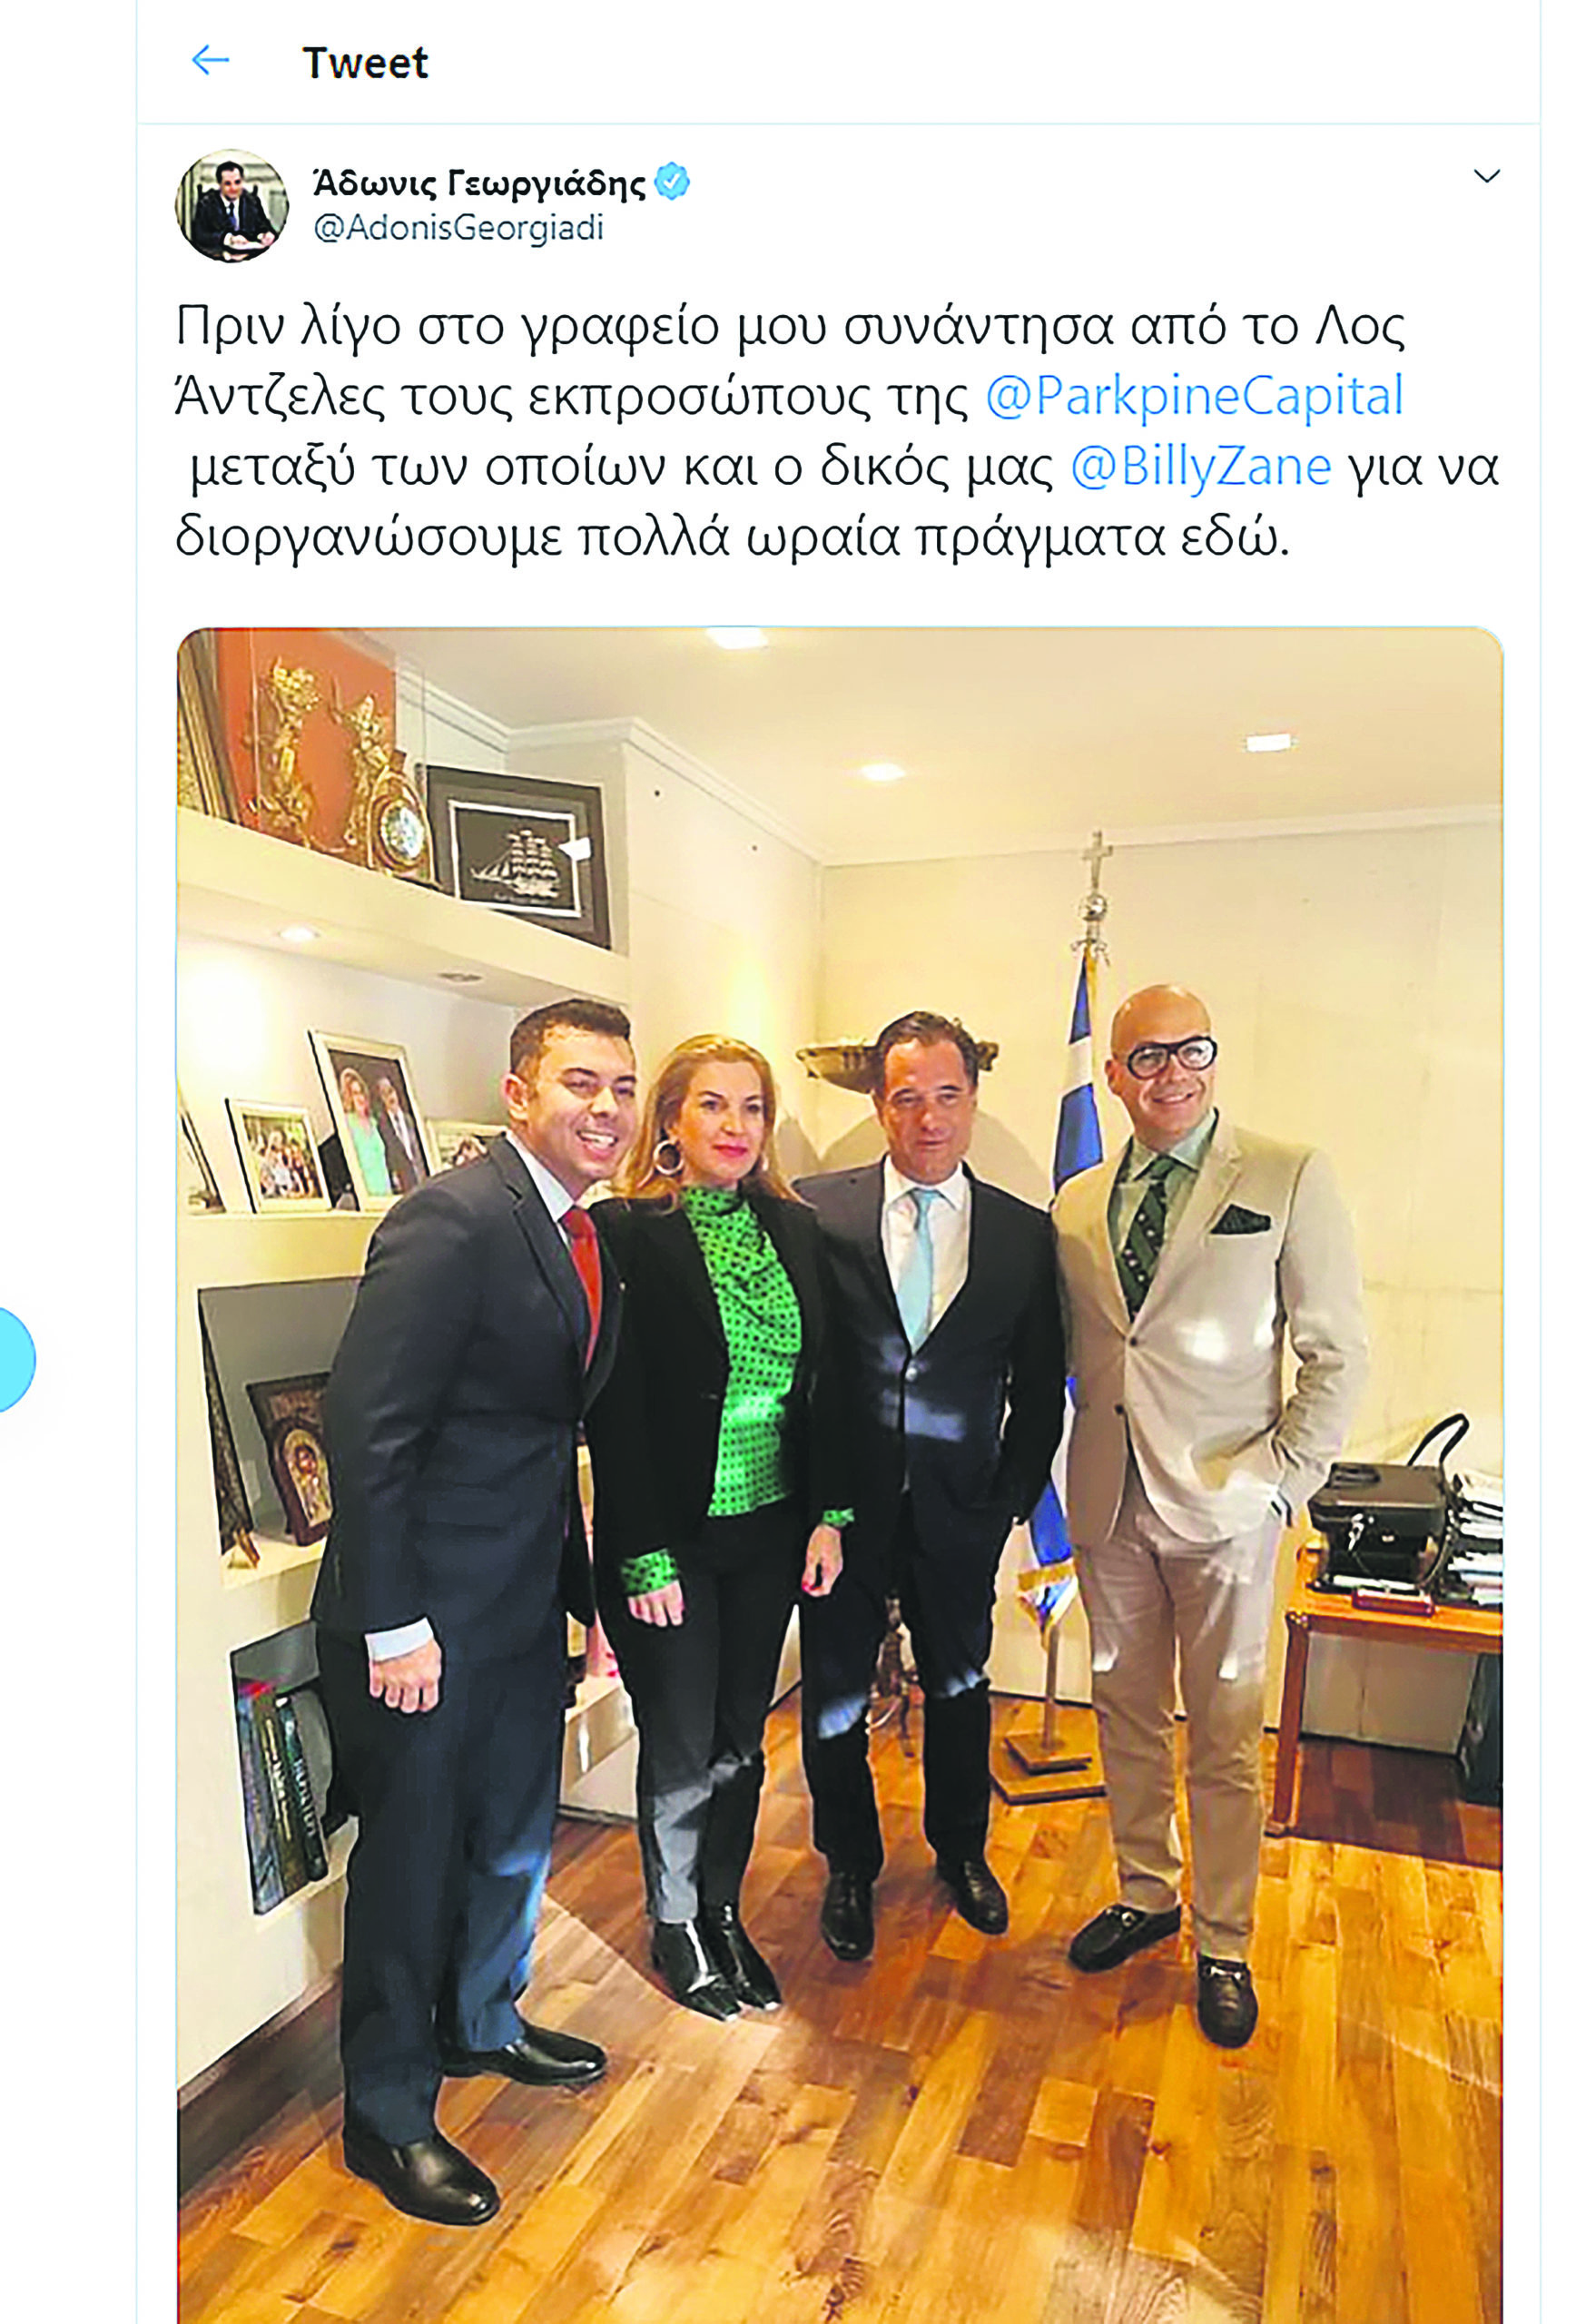Screen dimensions: 1576x2324
Task: Select the tweet's Greek text body
Action: point(838,431)
